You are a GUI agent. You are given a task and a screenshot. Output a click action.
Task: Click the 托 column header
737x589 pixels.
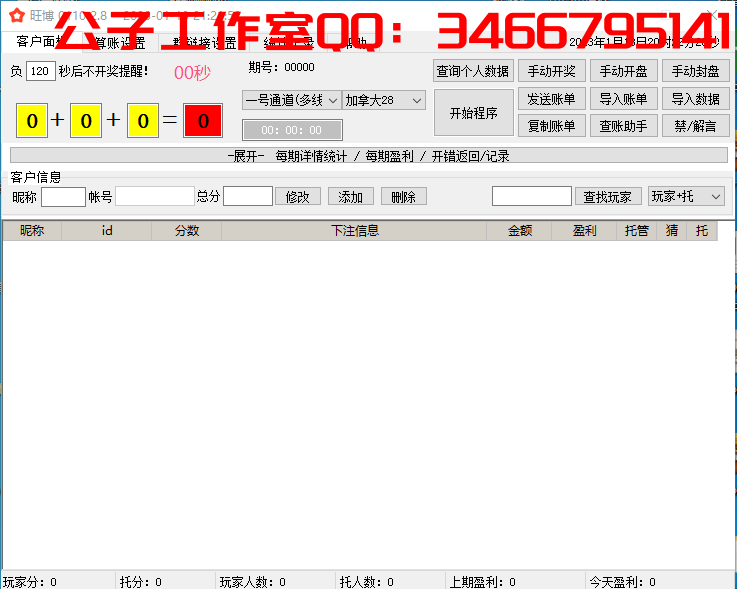tap(702, 231)
